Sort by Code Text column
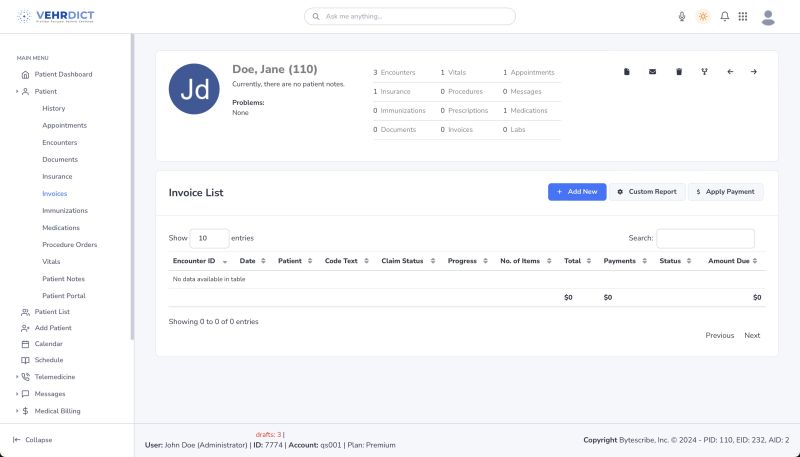Image resolution: width=800 pixels, height=457 pixels. click(x=346, y=261)
